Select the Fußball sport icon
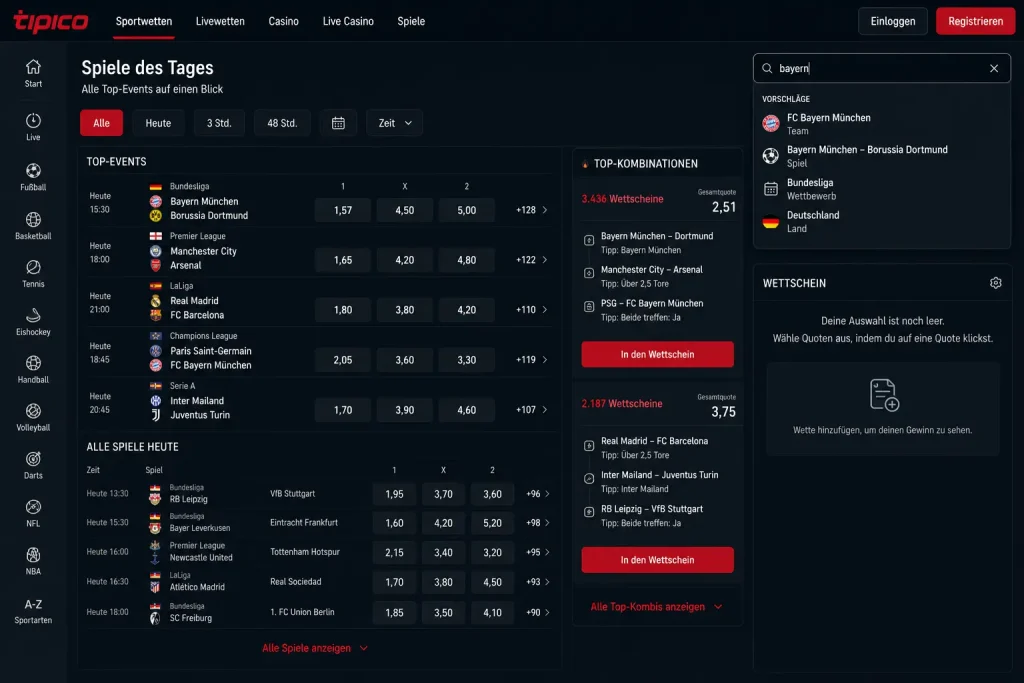Screen dimensions: 1024x683 [33, 170]
